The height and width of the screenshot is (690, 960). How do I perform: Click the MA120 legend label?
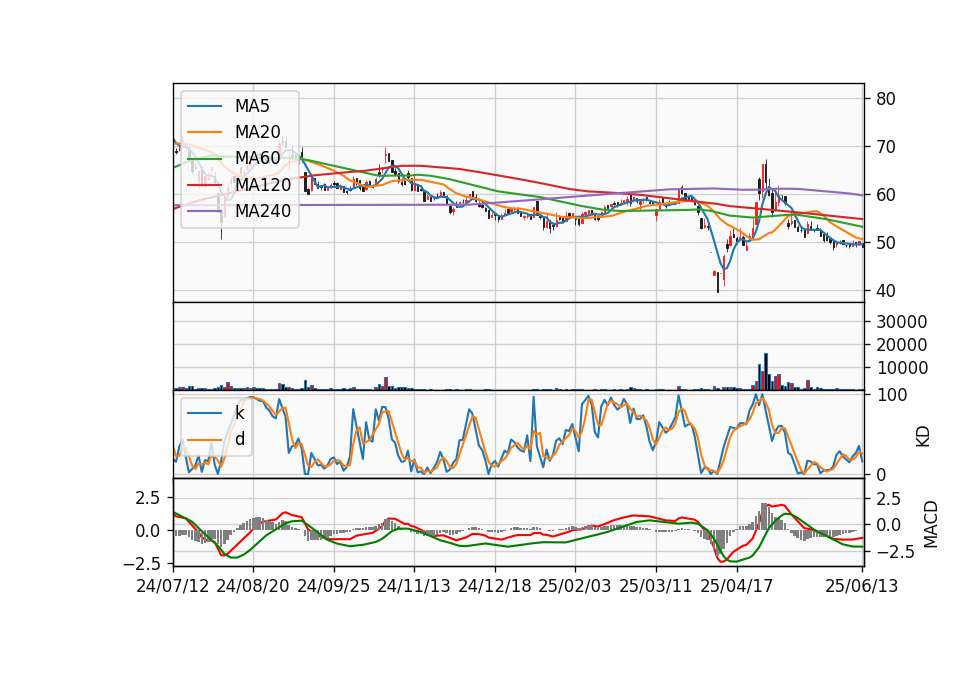[x=263, y=184]
